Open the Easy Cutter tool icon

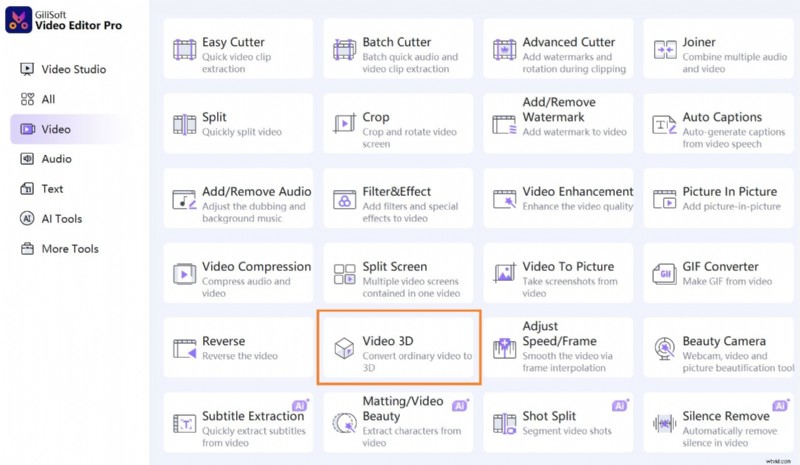coord(184,50)
